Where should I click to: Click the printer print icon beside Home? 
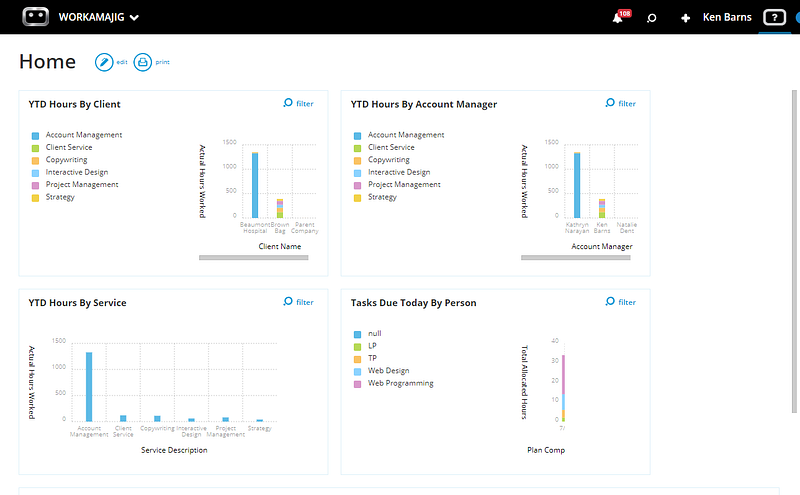[143, 62]
